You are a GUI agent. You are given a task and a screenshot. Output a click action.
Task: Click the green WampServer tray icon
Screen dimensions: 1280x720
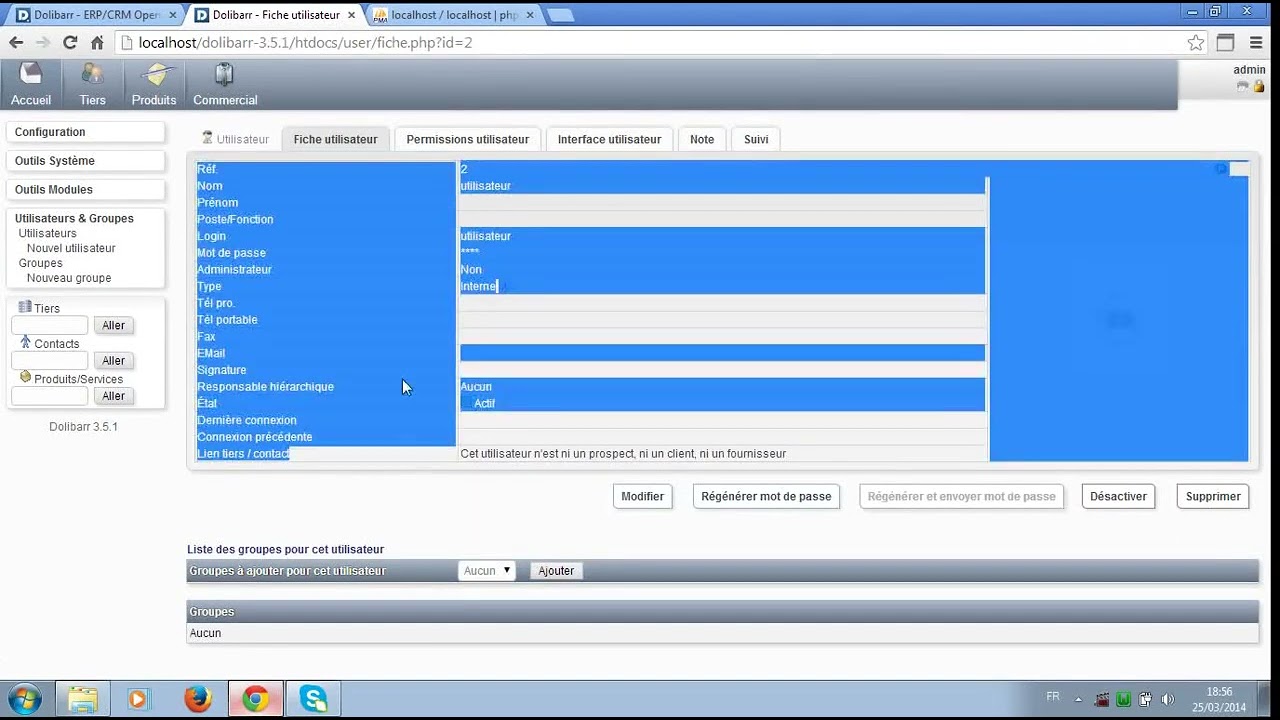point(1123,699)
